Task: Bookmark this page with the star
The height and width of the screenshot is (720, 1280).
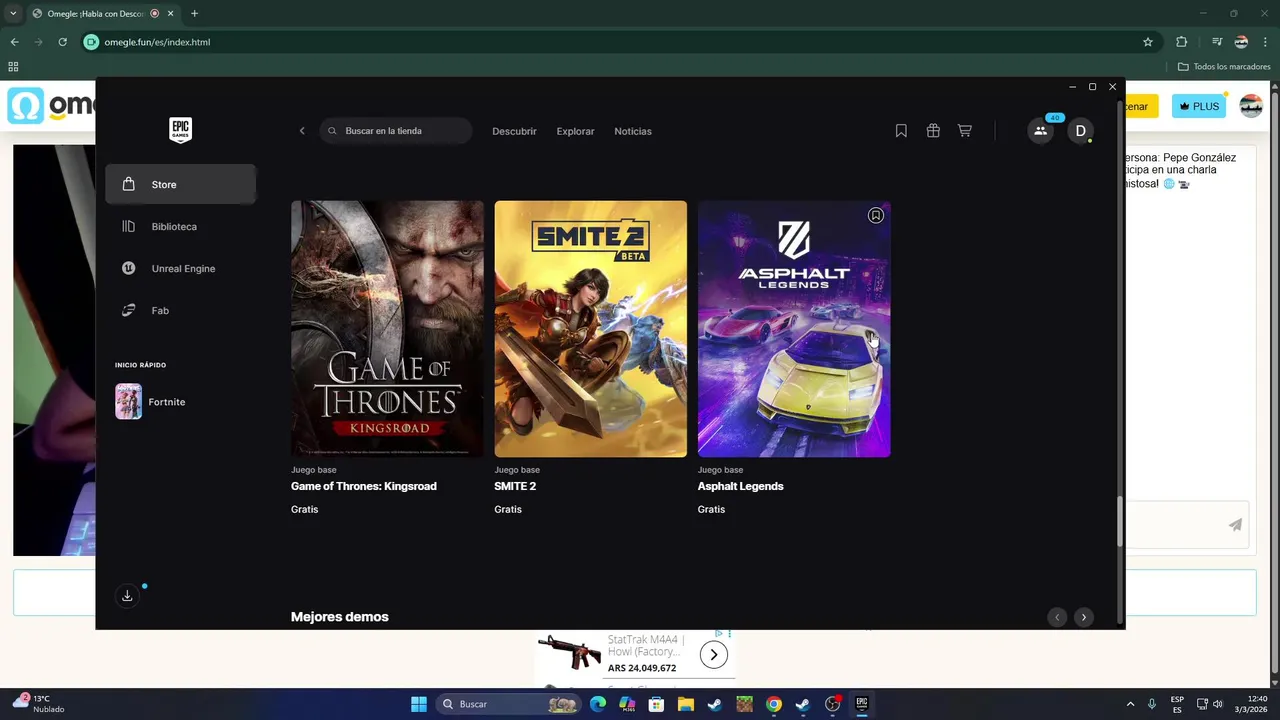Action: coord(1148,42)
